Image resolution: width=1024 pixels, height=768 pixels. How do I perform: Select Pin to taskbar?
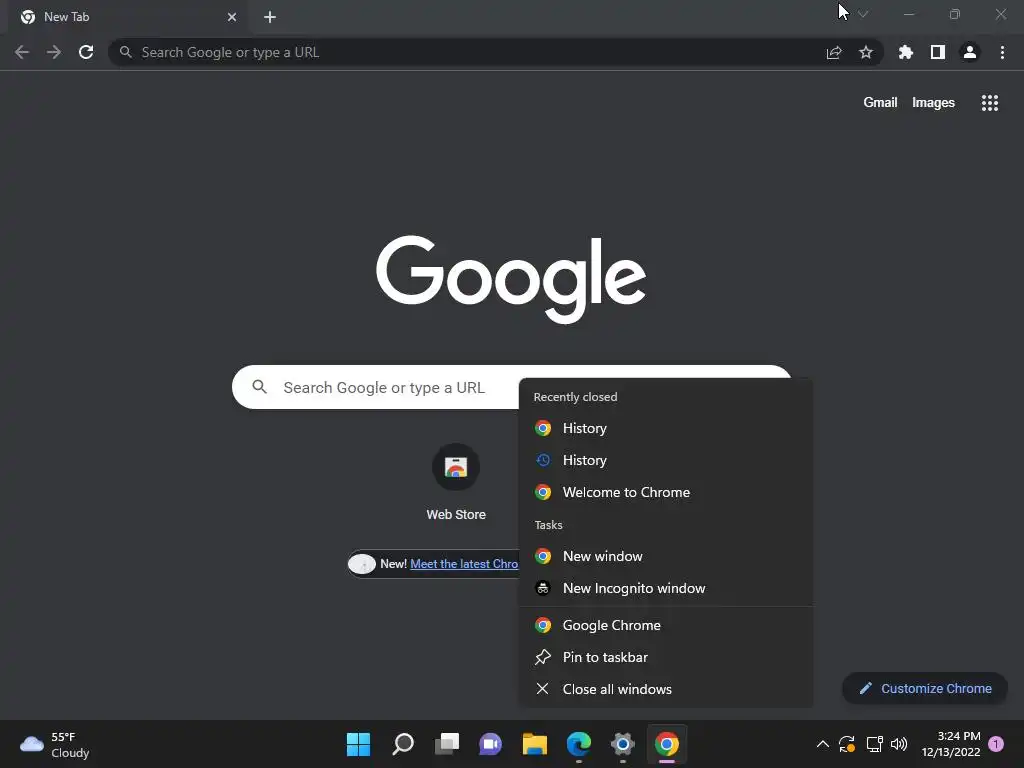pos(666,658)
